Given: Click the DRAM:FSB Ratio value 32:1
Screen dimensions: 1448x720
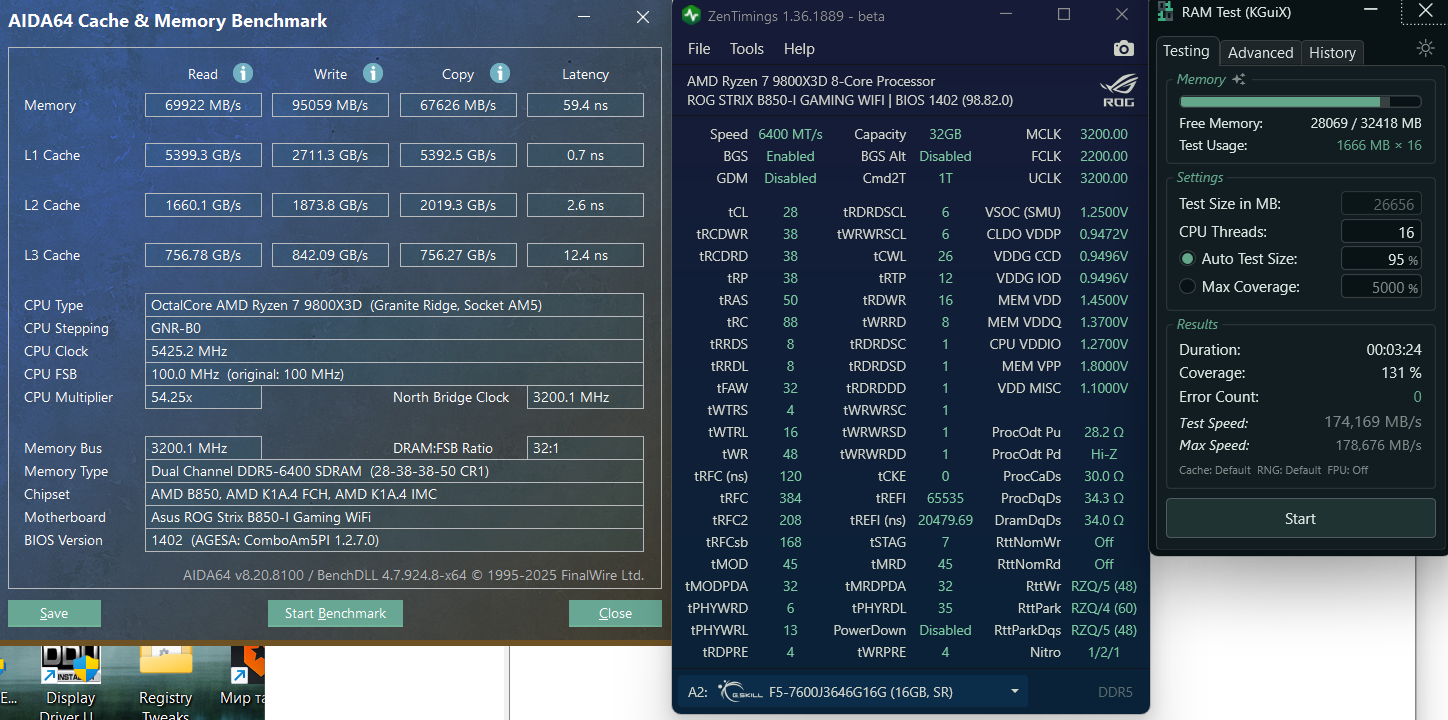Looking at the screenshot, I should [585, 448].
